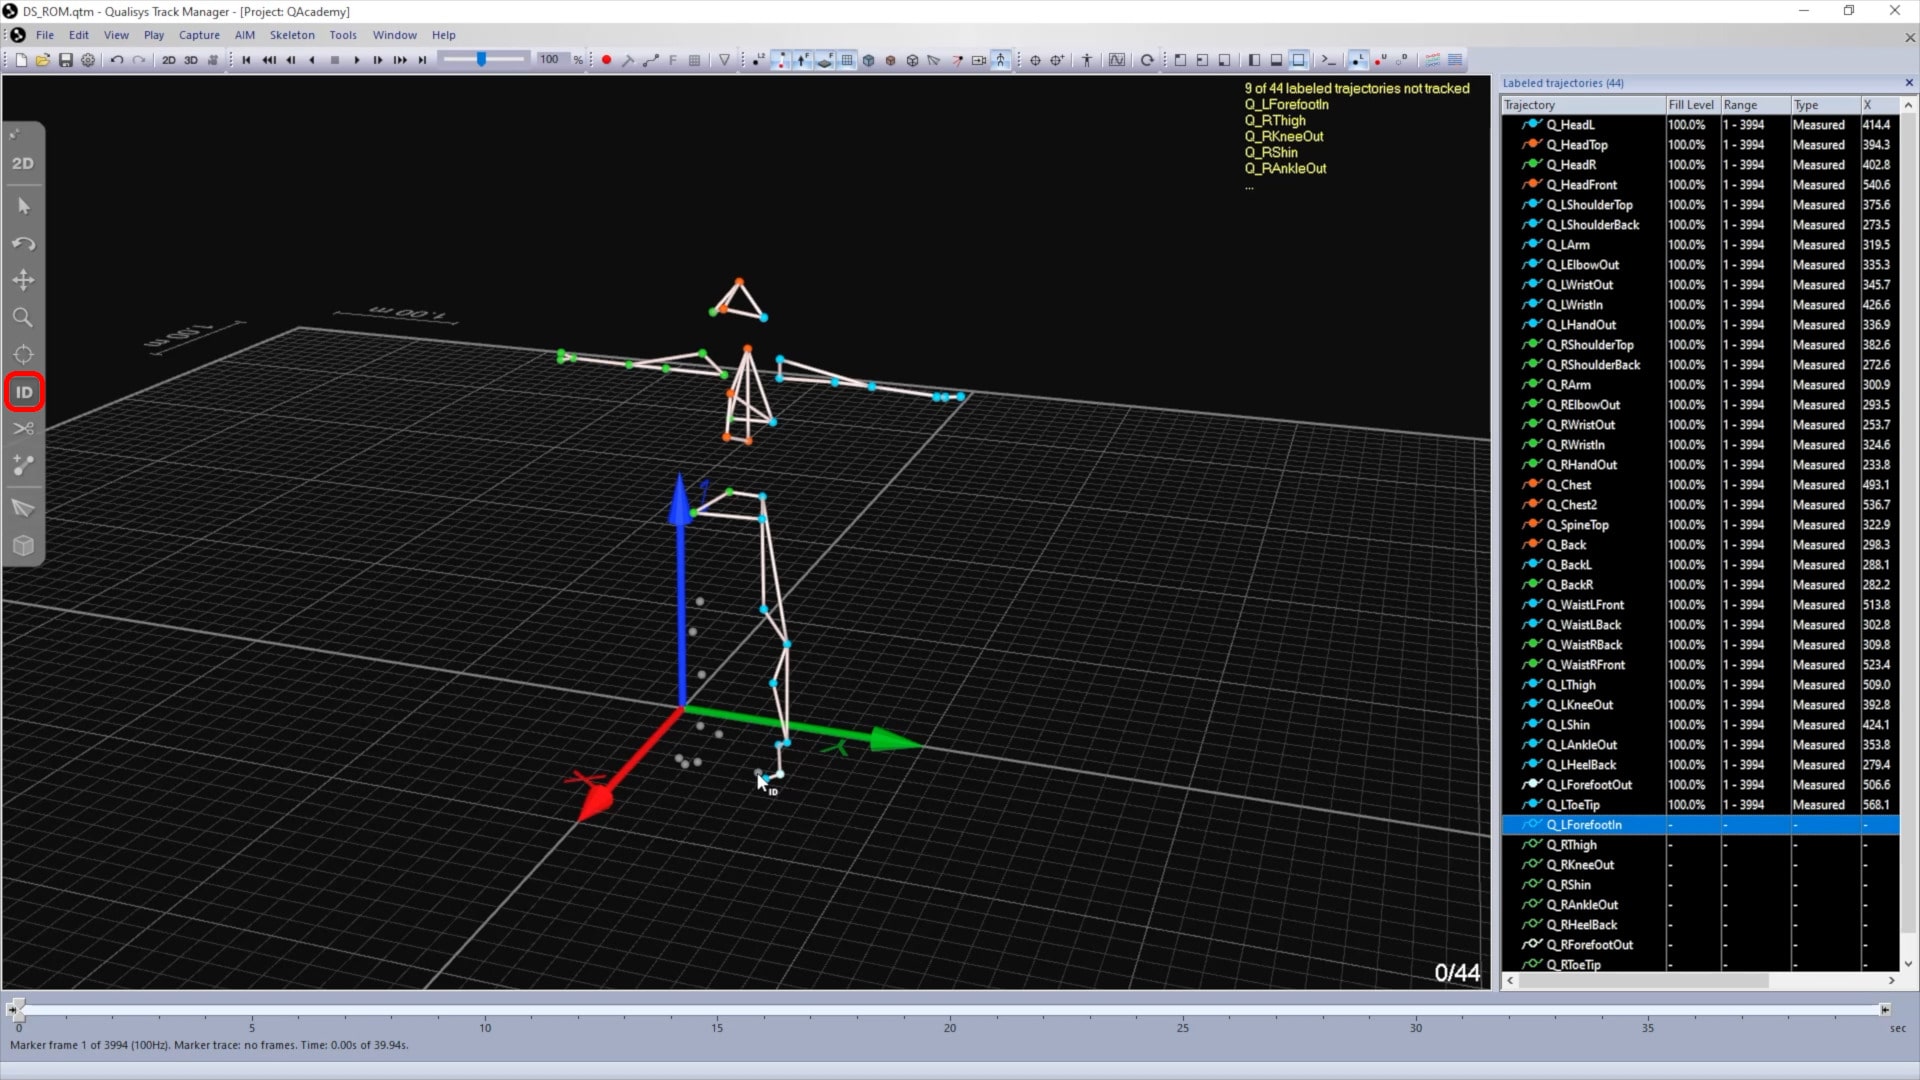Screen dimensions: 1920x1080
Task: Choose the Cut trajectory scissors tool
Action: (x=23, y=429)
